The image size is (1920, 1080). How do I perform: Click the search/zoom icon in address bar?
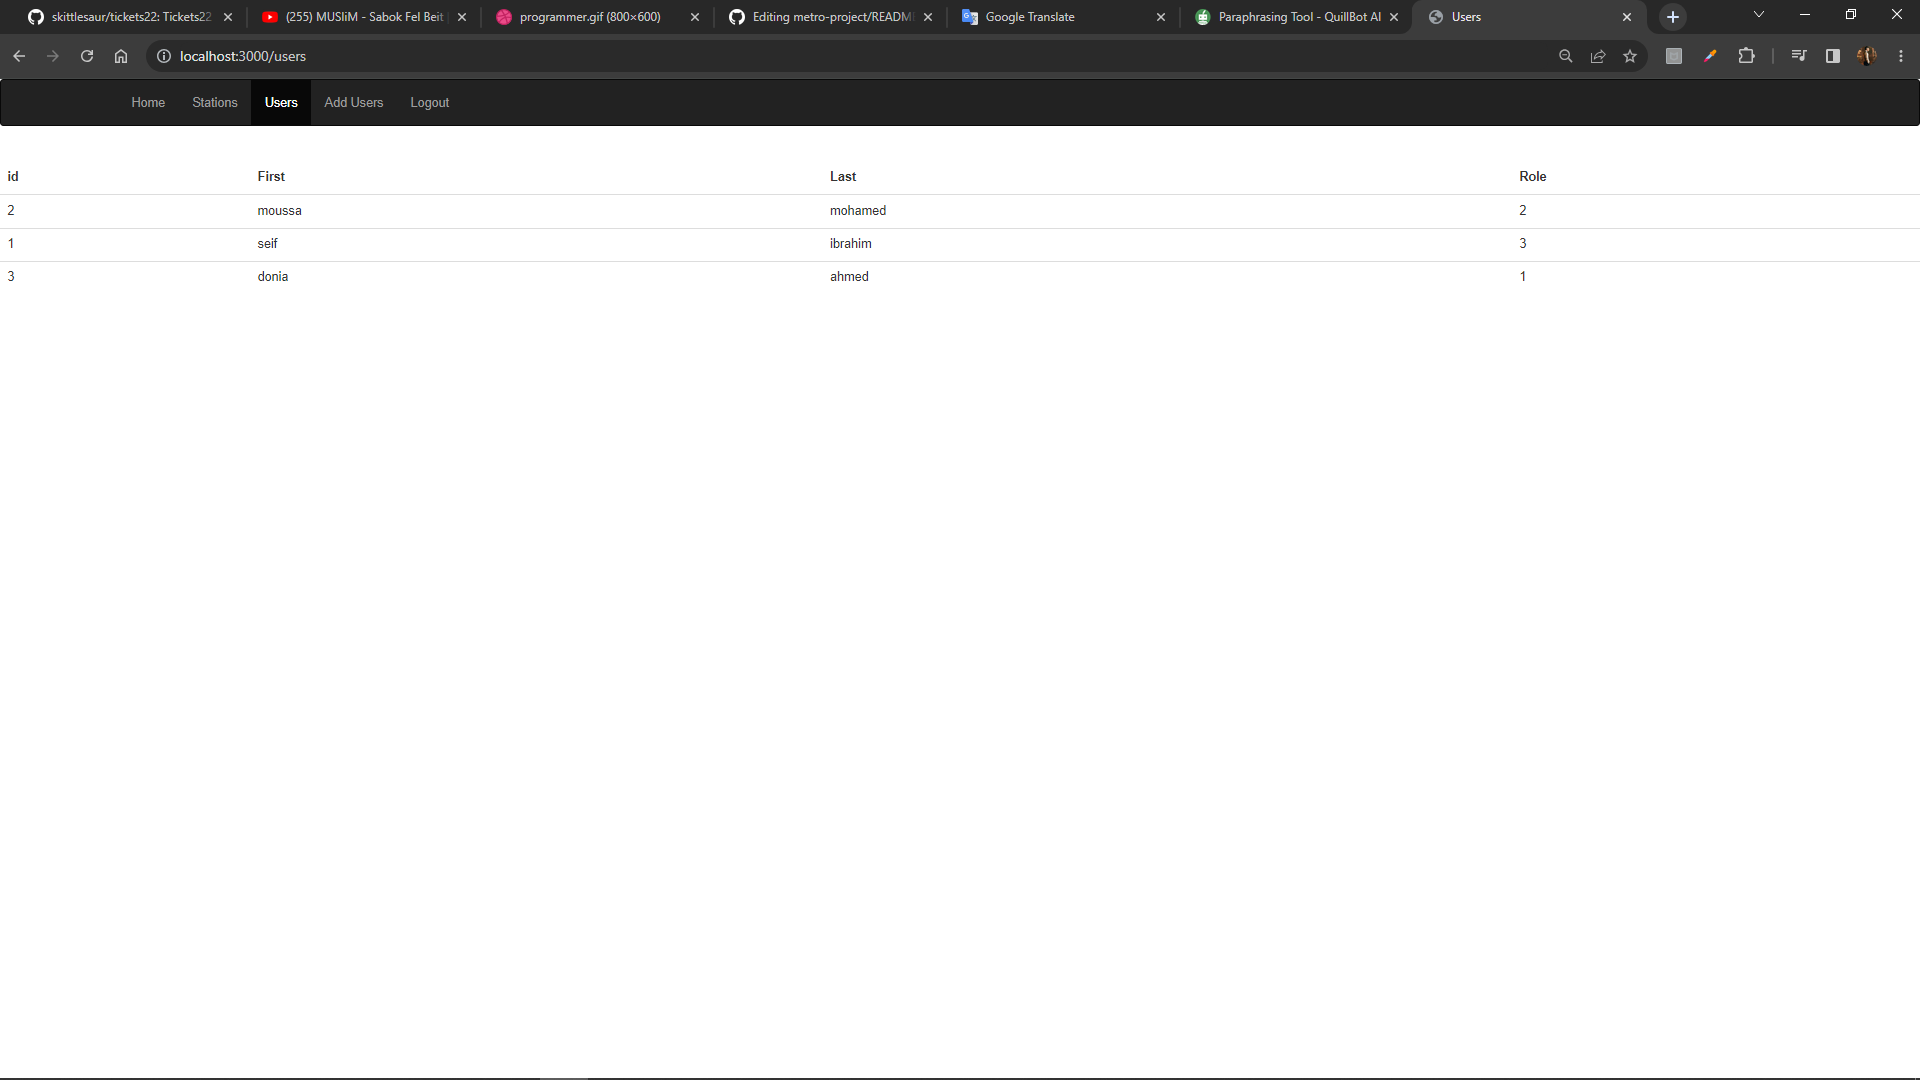pyautogui.click(x=1566, y=56)
